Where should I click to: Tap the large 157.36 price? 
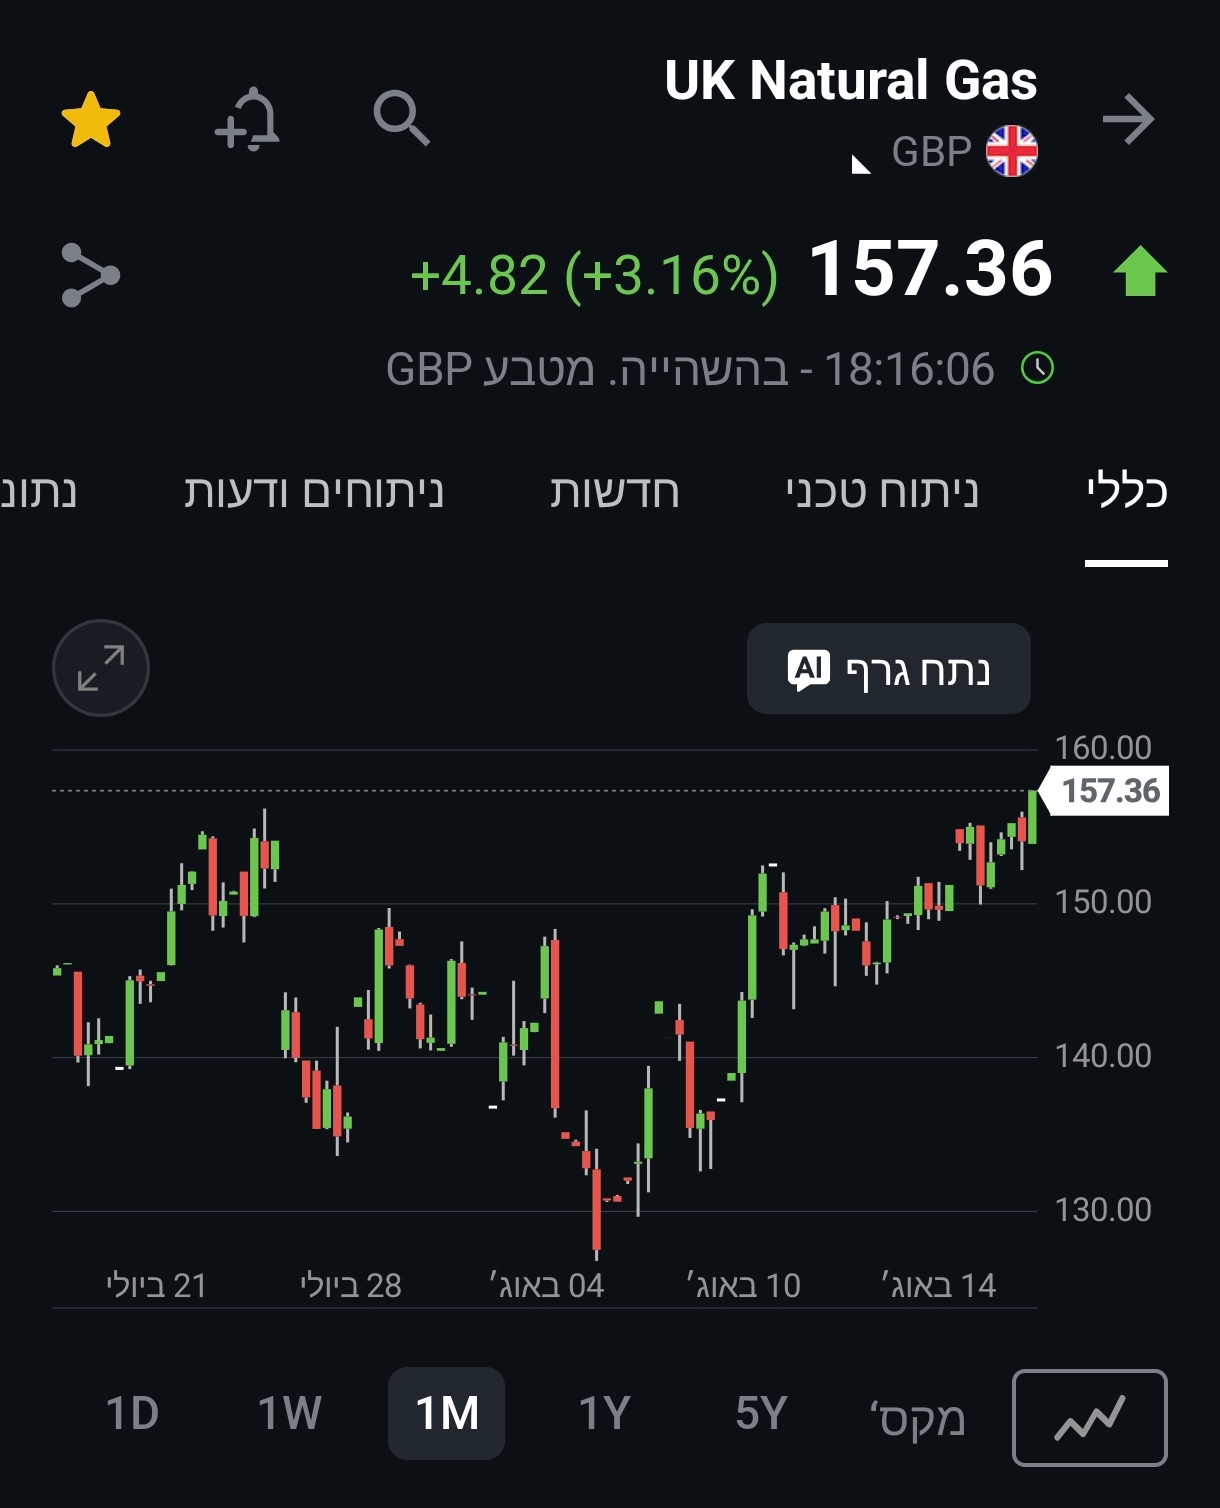point(930,269)
